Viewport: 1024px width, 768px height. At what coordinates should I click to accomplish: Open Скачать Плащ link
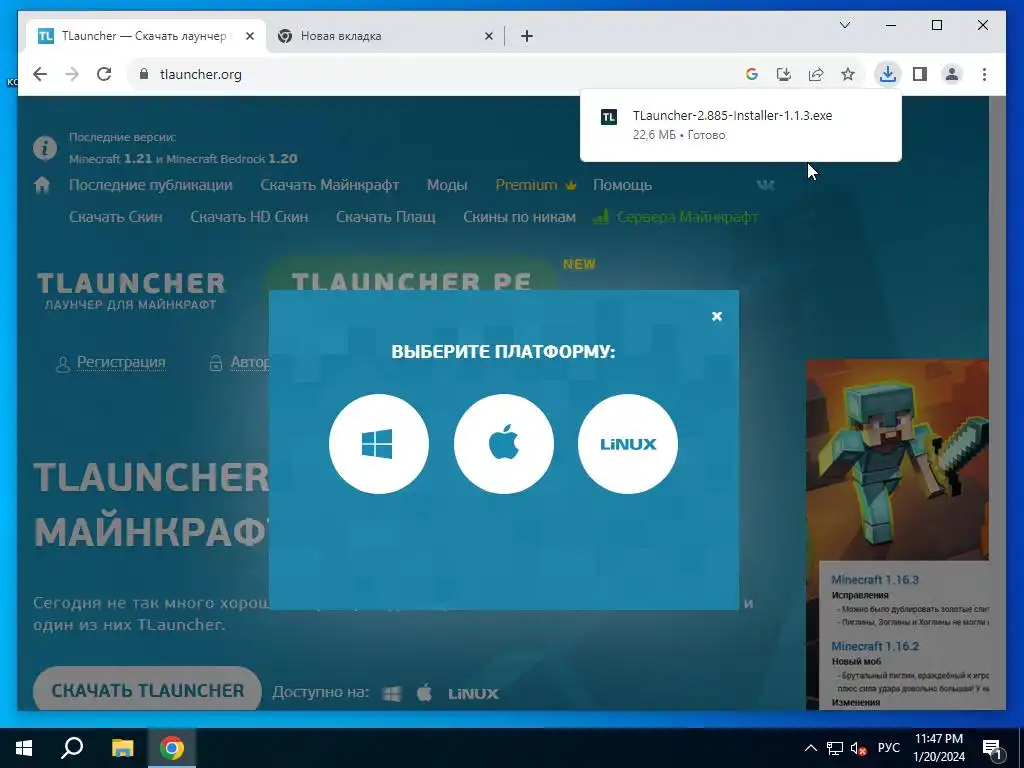pyautogui.click(x=385, y=217)
